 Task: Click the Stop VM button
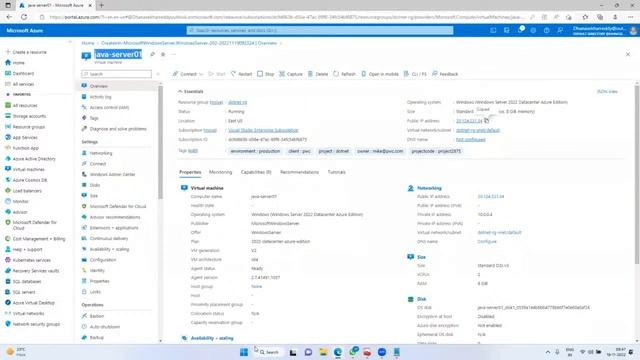(265, 74)
